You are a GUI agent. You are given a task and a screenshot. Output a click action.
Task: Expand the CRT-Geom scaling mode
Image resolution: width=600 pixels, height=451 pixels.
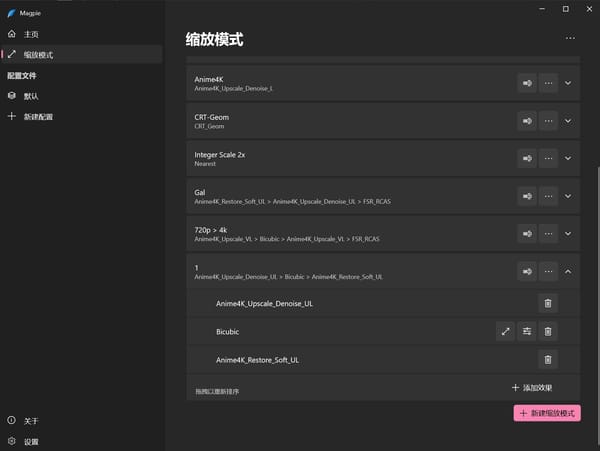569,121
